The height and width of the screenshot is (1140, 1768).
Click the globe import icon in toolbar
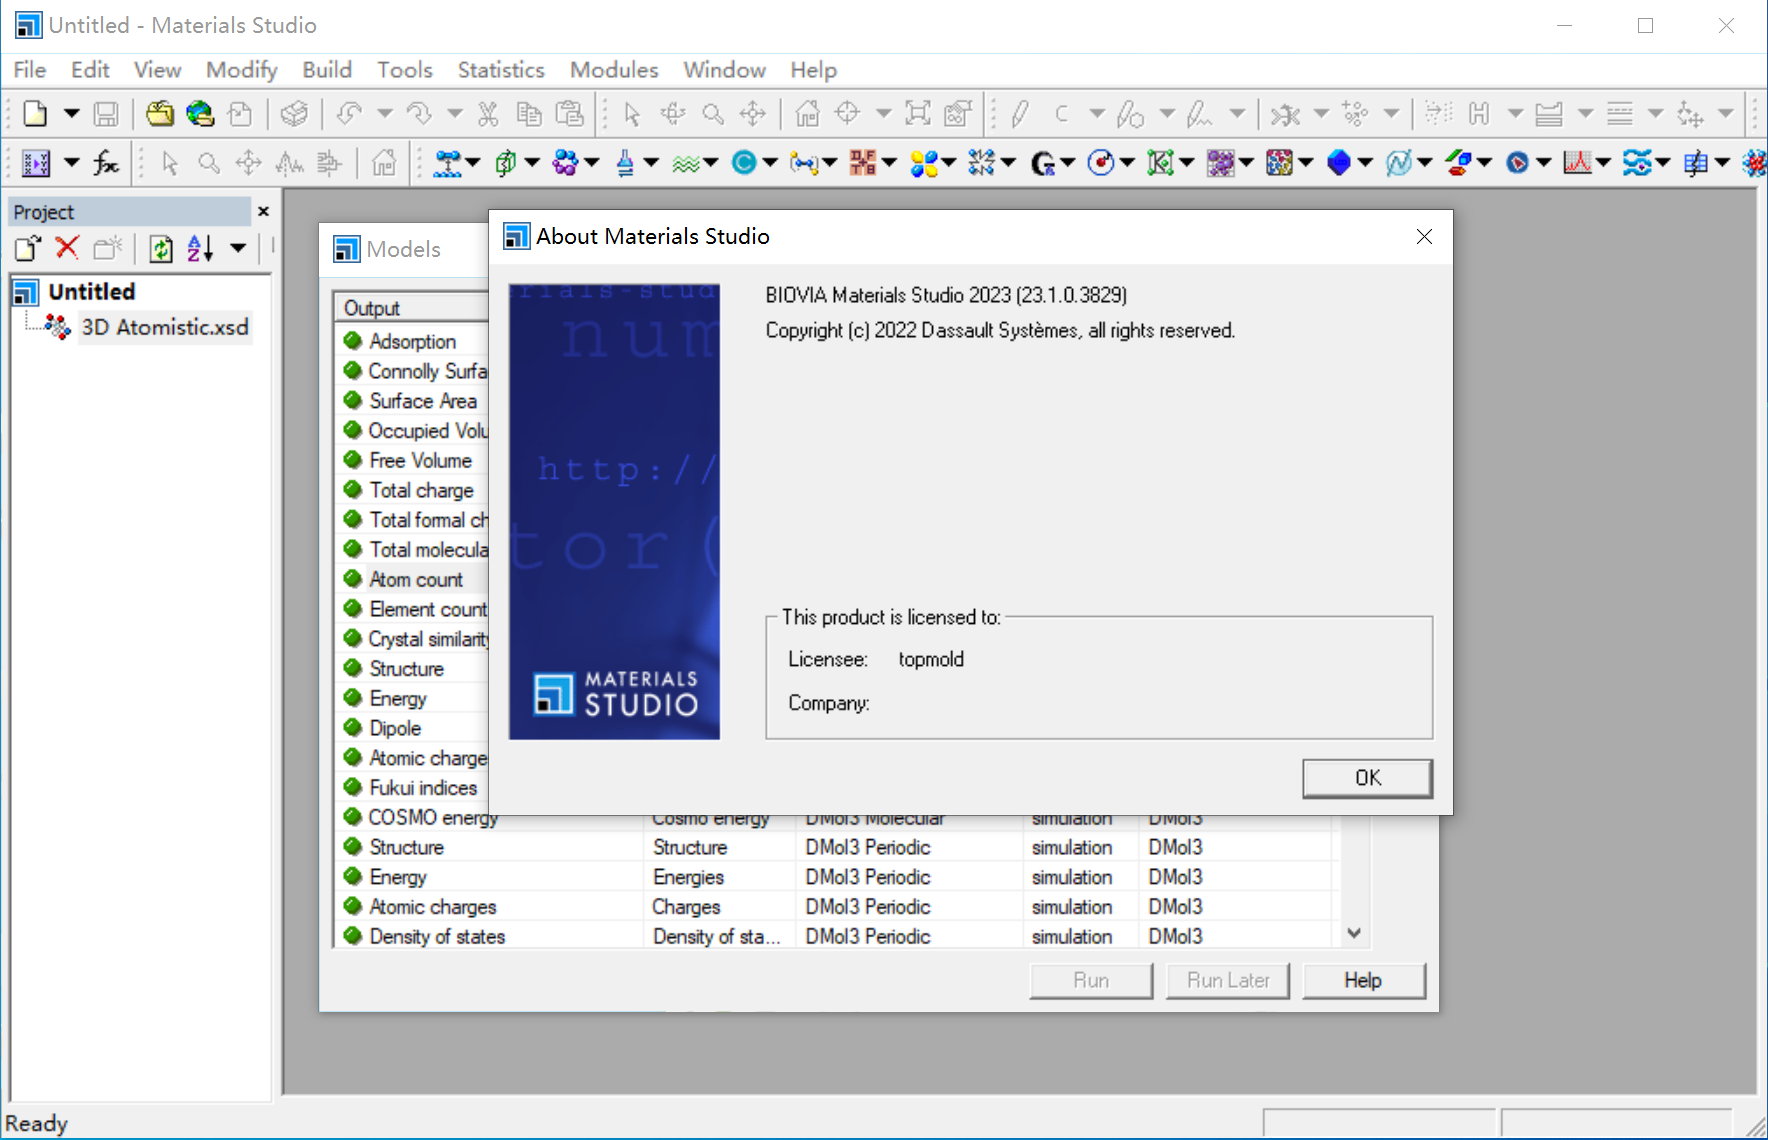pos(200,114)
